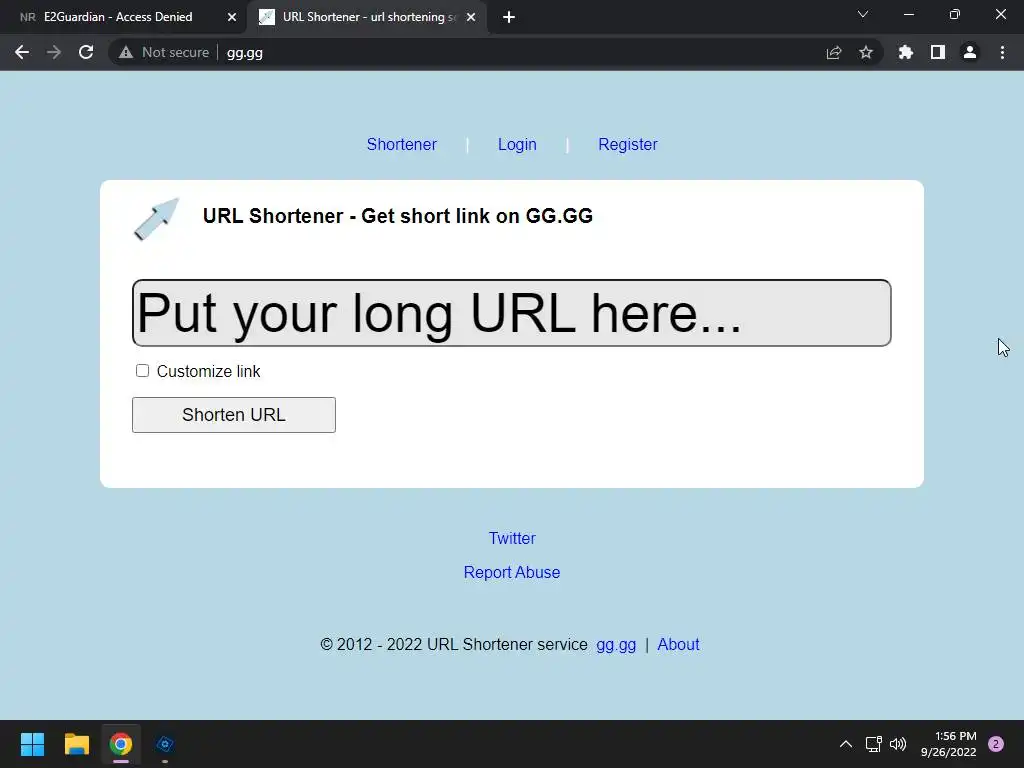Open the Twitter link
The width and height of the screenshot is (1024, 768).
pos(512,538)
